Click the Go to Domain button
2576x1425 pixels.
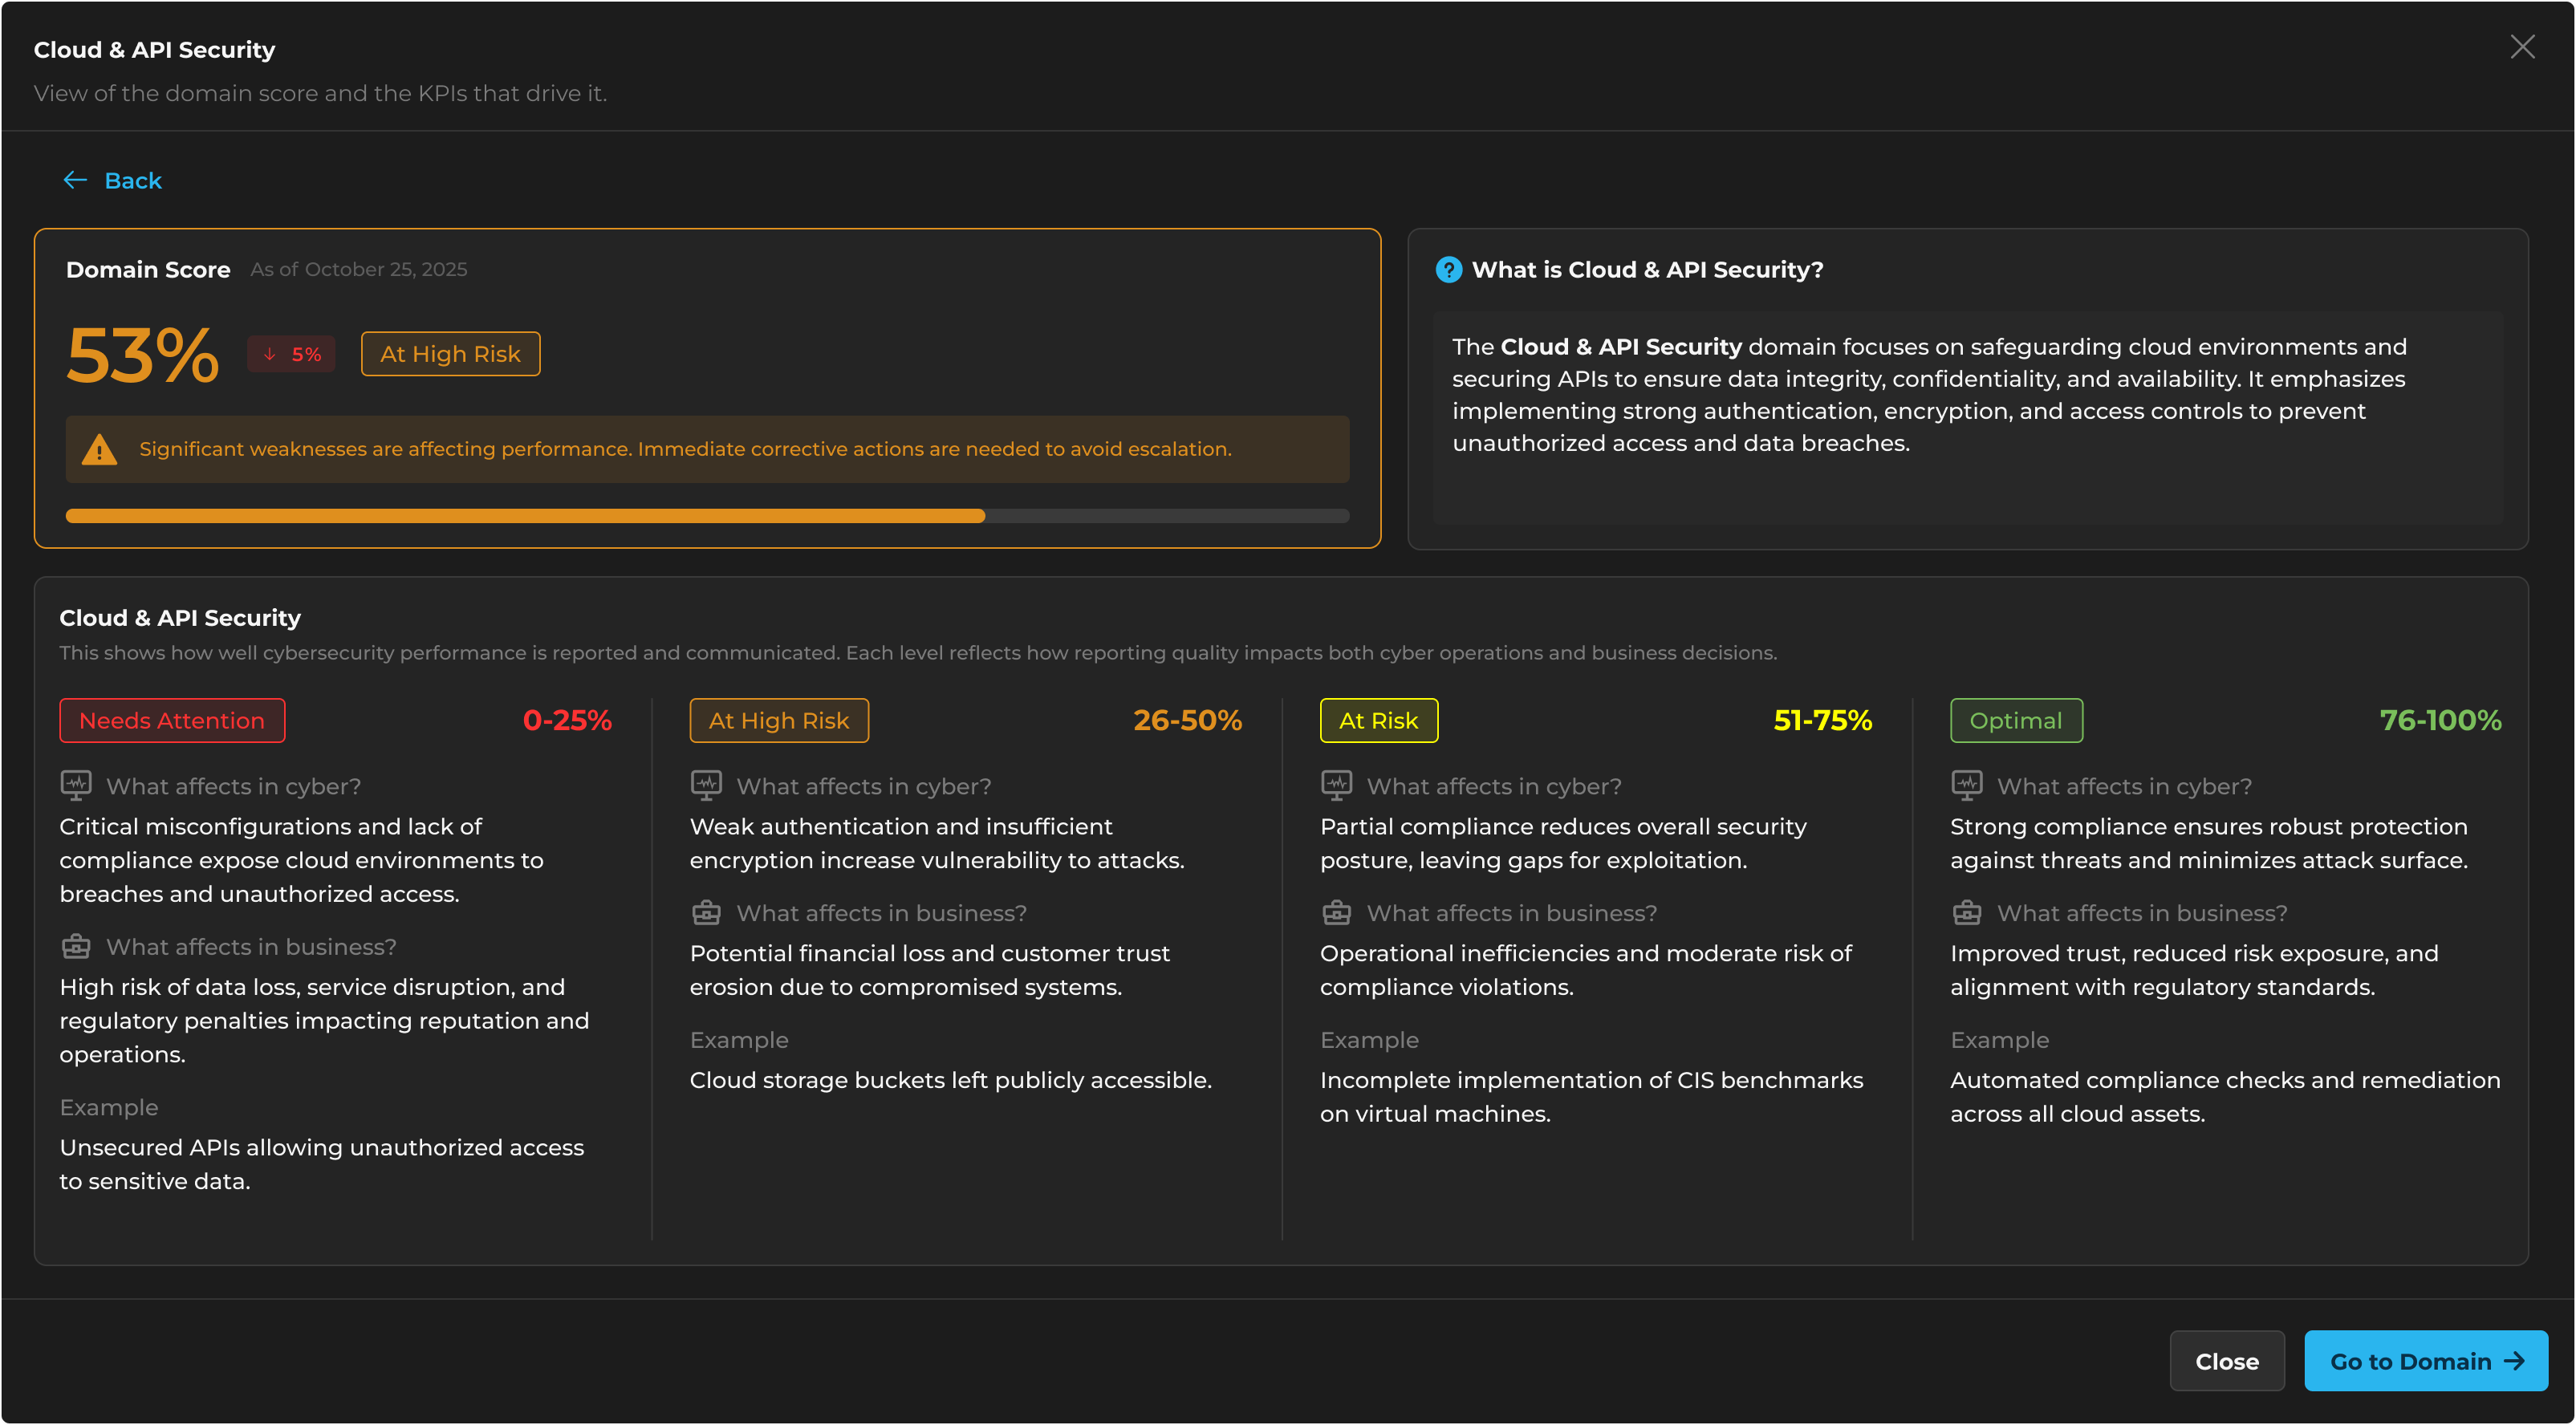coord(2425,1361)
